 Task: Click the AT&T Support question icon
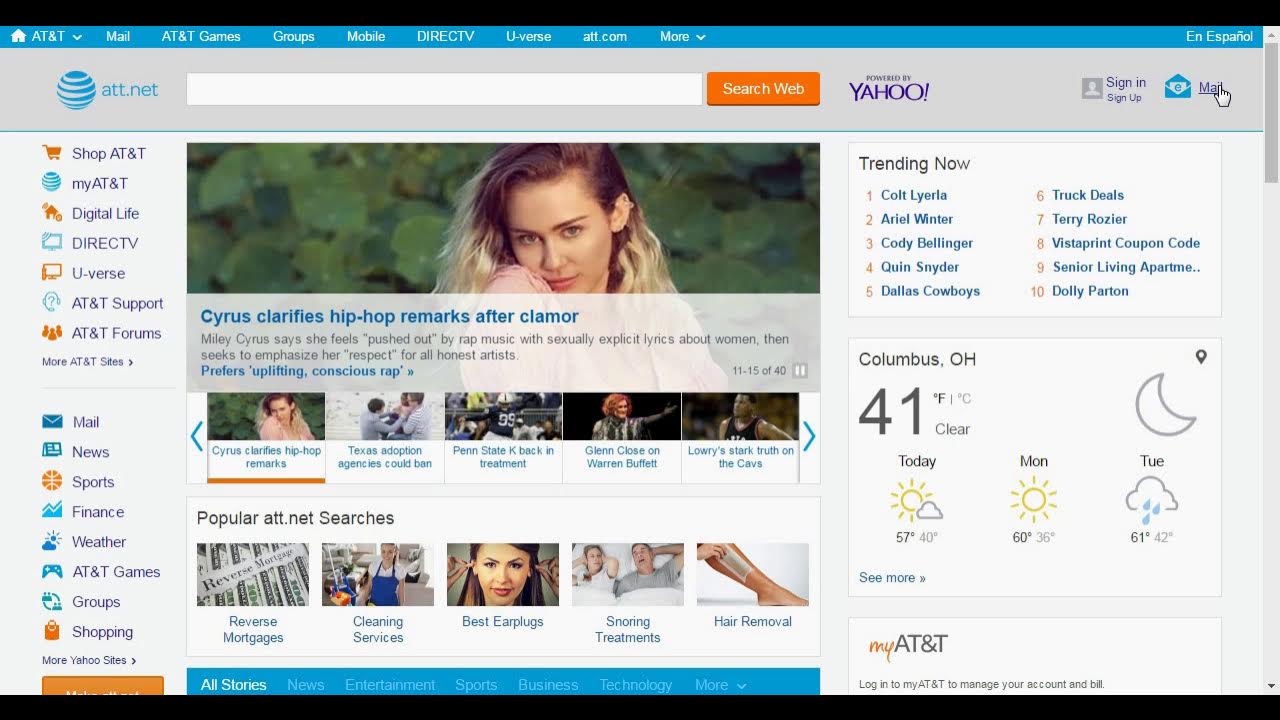point(52,303)
